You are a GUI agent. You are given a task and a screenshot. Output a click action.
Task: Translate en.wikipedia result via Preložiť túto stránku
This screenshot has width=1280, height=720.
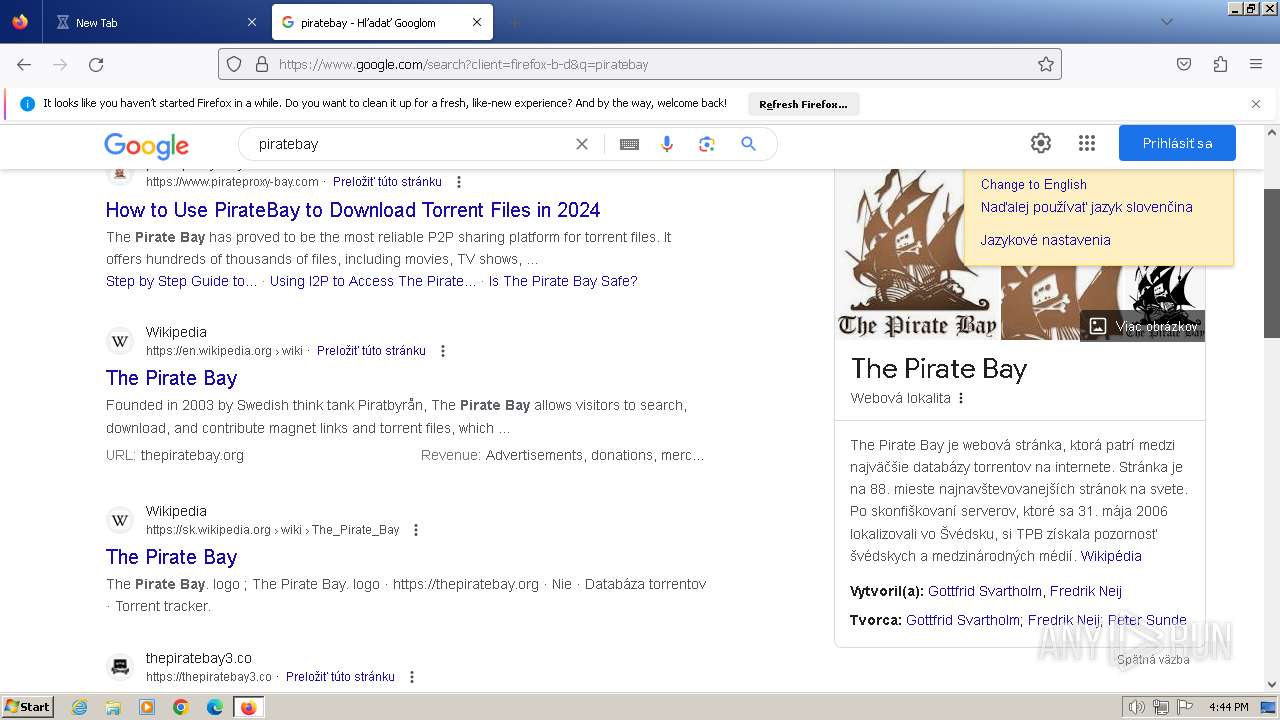coord(371,351)
